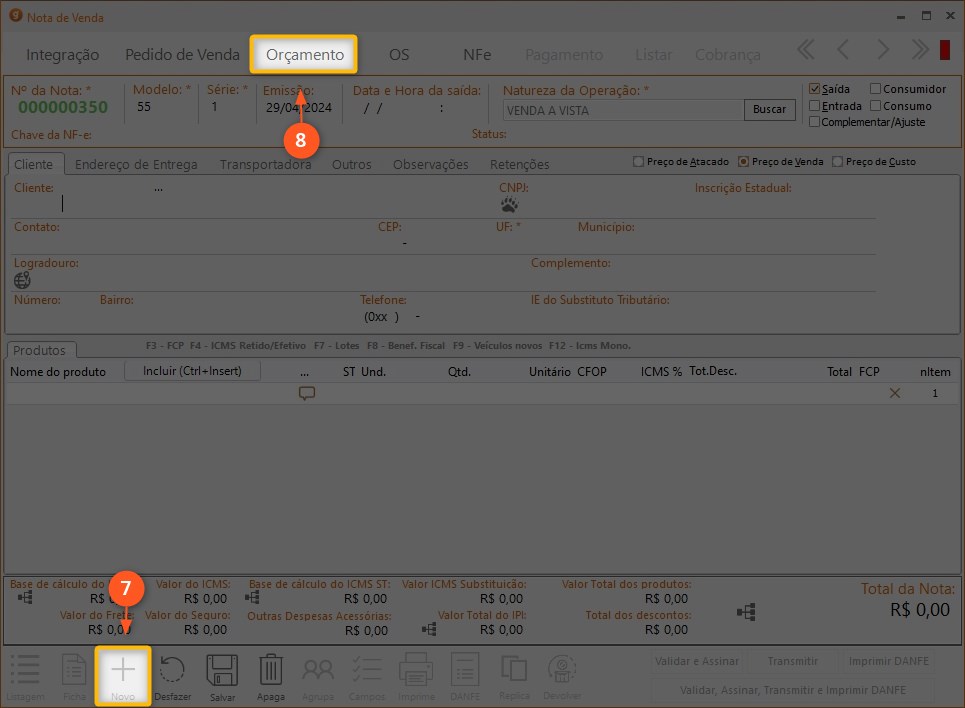The width and height of the screenshot is (965, 708).
Task: Click the Natureza da Operação field
Action: pyautogui.click(x=622, y=110)
